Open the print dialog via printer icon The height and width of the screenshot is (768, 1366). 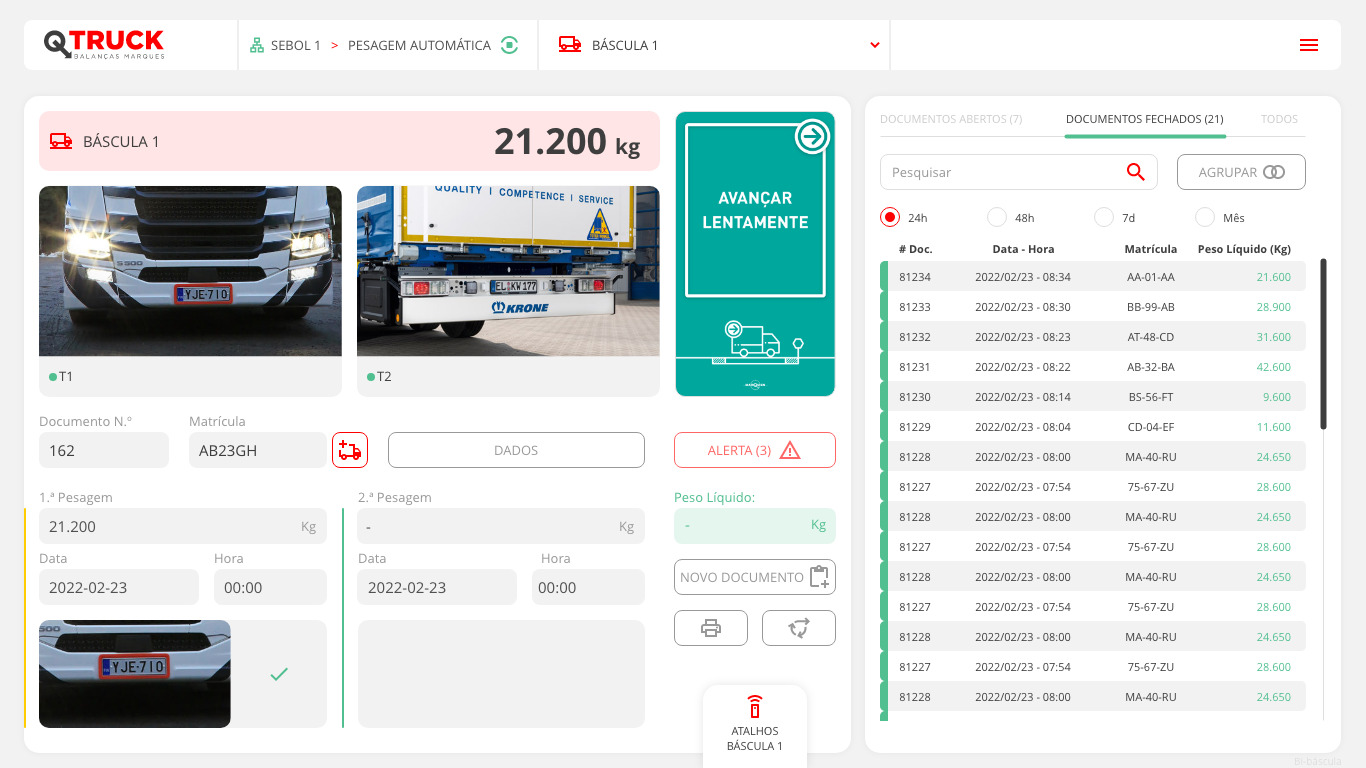[x=711, y=627]
